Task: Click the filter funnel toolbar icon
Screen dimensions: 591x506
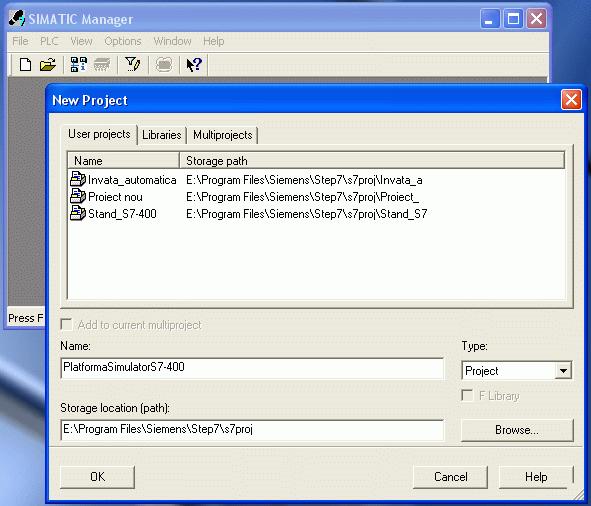Action: tap(132, 64)
